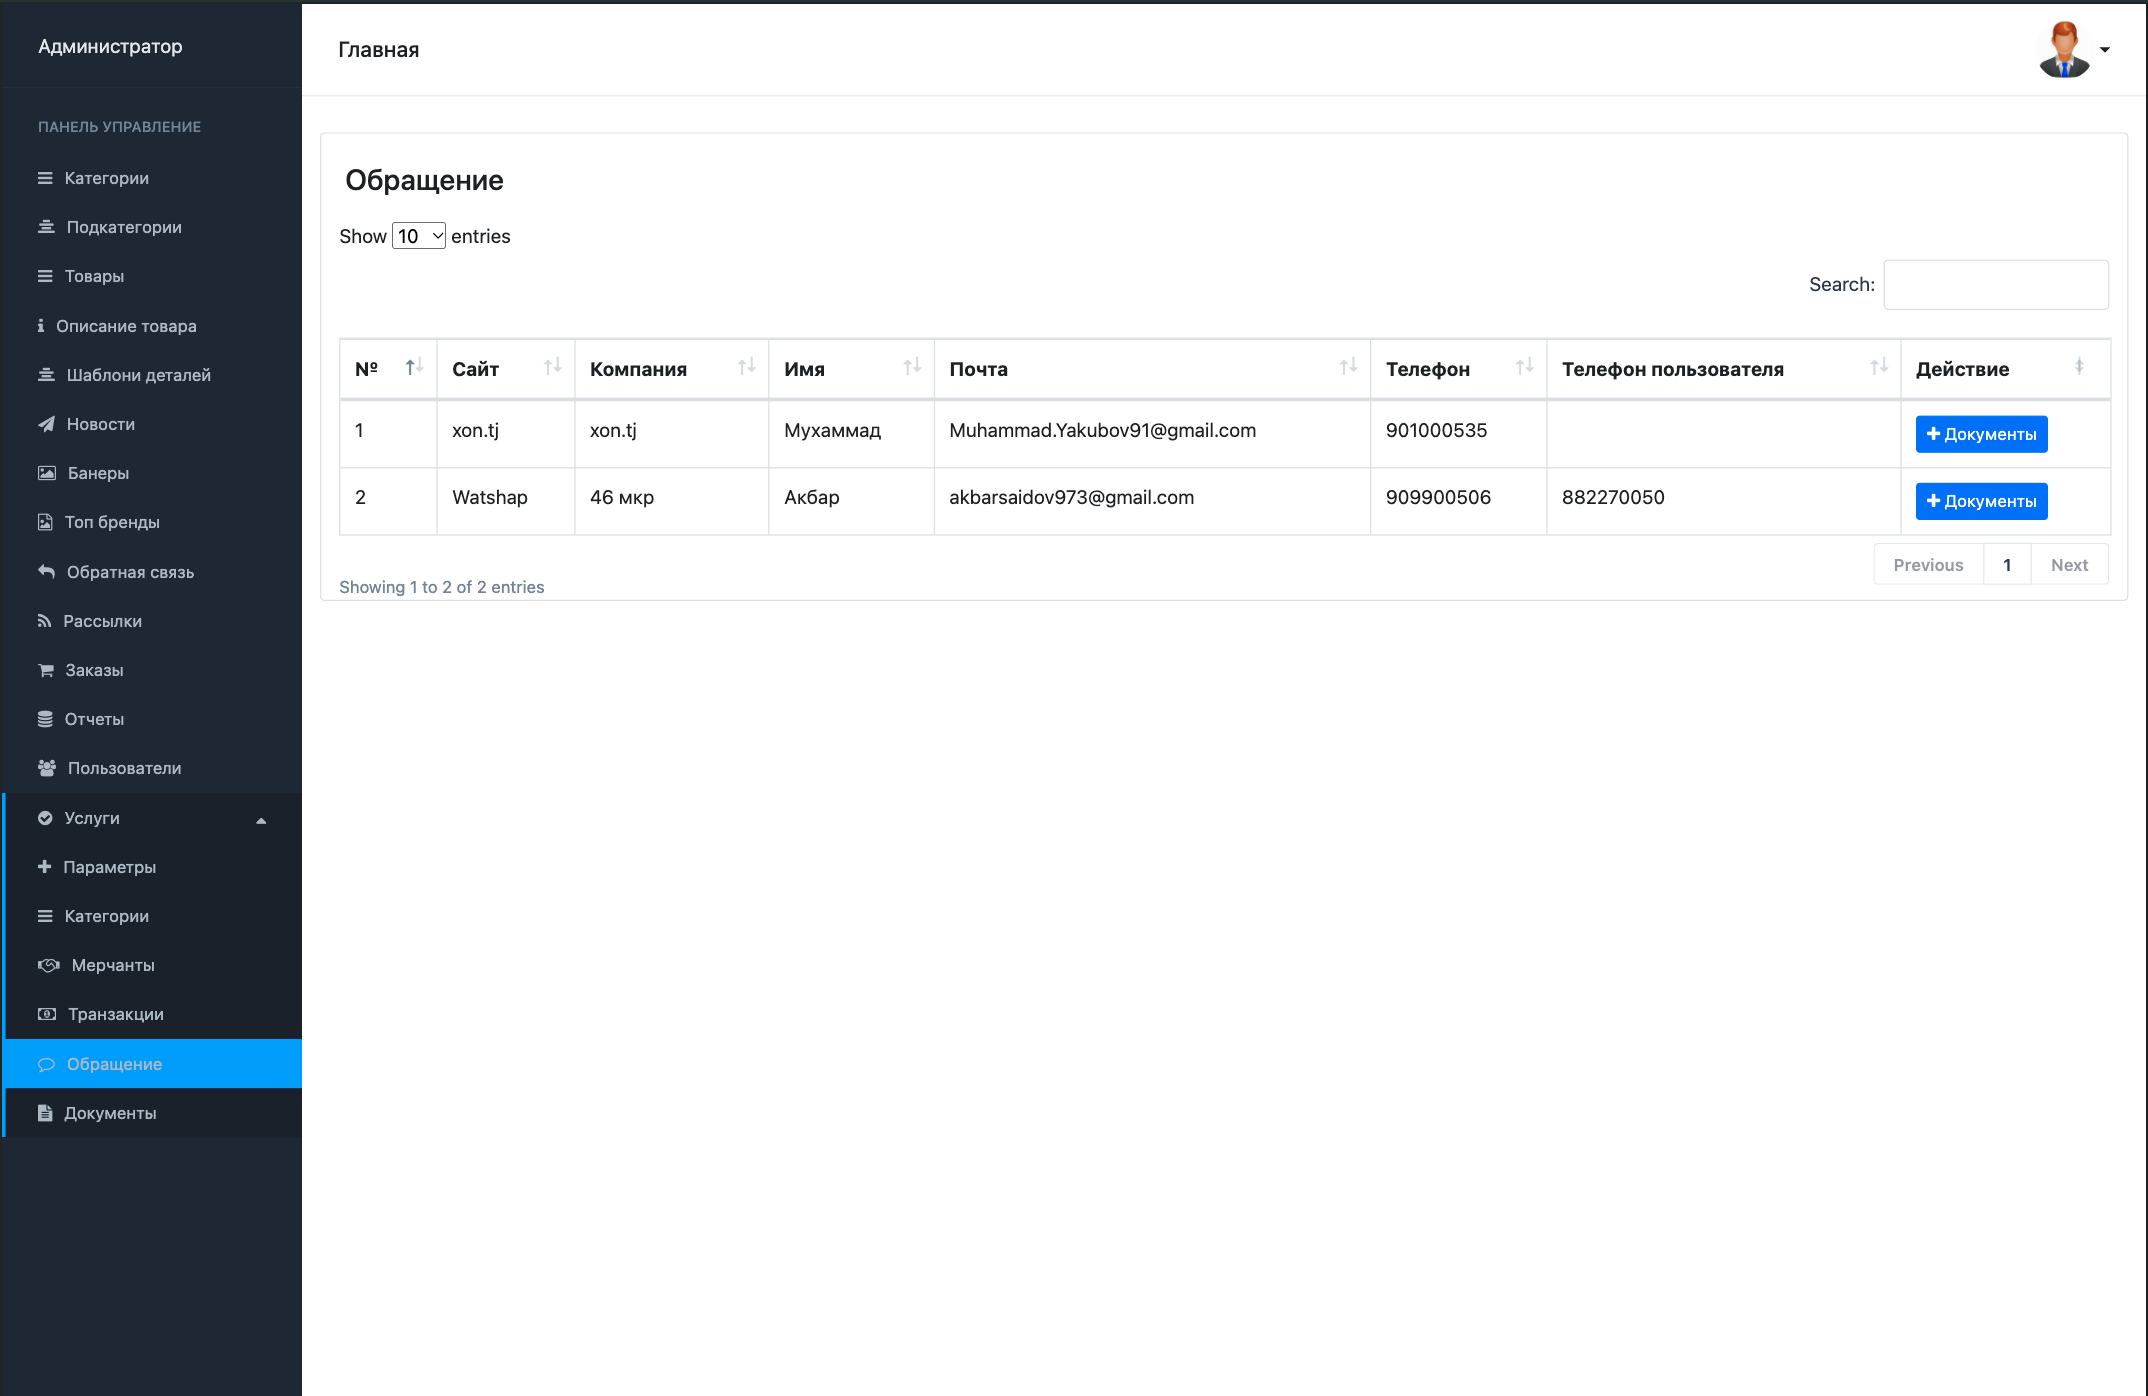This screenshot has width=2148, height=1396.
Task: Open Категории under Услуги submenu
Action: point(152,916)
